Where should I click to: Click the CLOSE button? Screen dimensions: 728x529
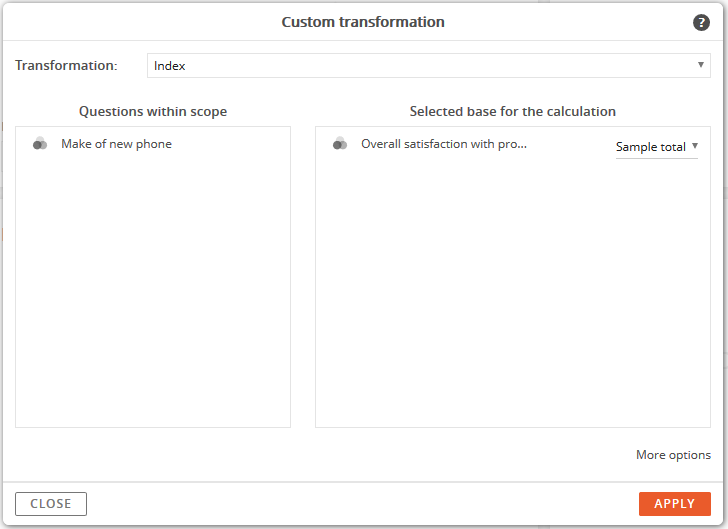(51, 504)
